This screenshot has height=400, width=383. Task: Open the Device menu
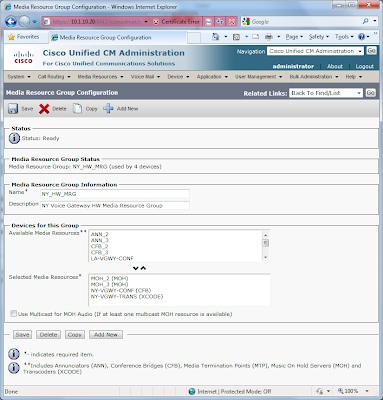click(178, 77)
